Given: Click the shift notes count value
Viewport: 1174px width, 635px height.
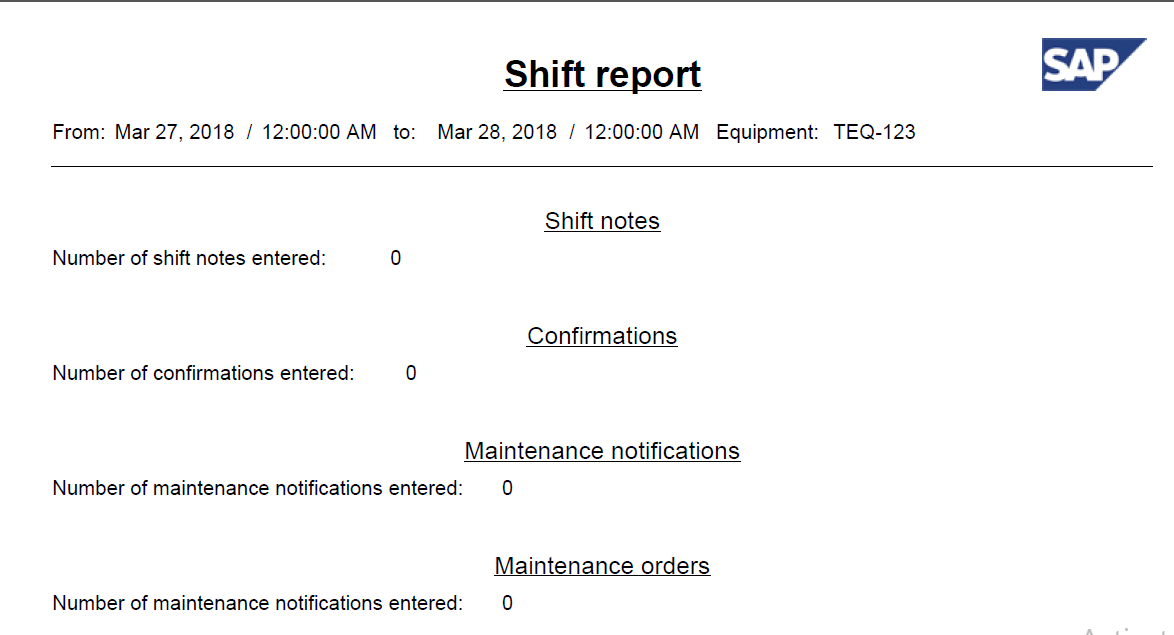Looking at the screenshot, I should [x=396, y=258].
